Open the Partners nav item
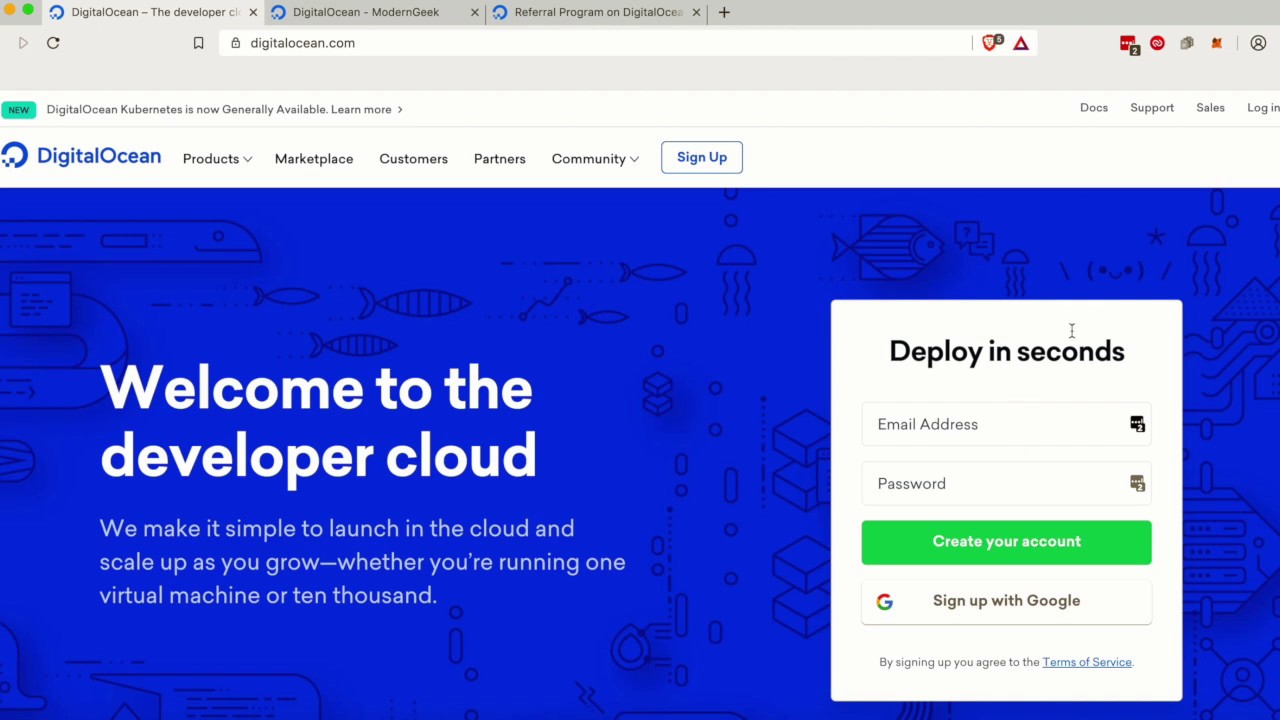Image resolution: width=1280 pixels, height=720 pixels. coord(499,159)
